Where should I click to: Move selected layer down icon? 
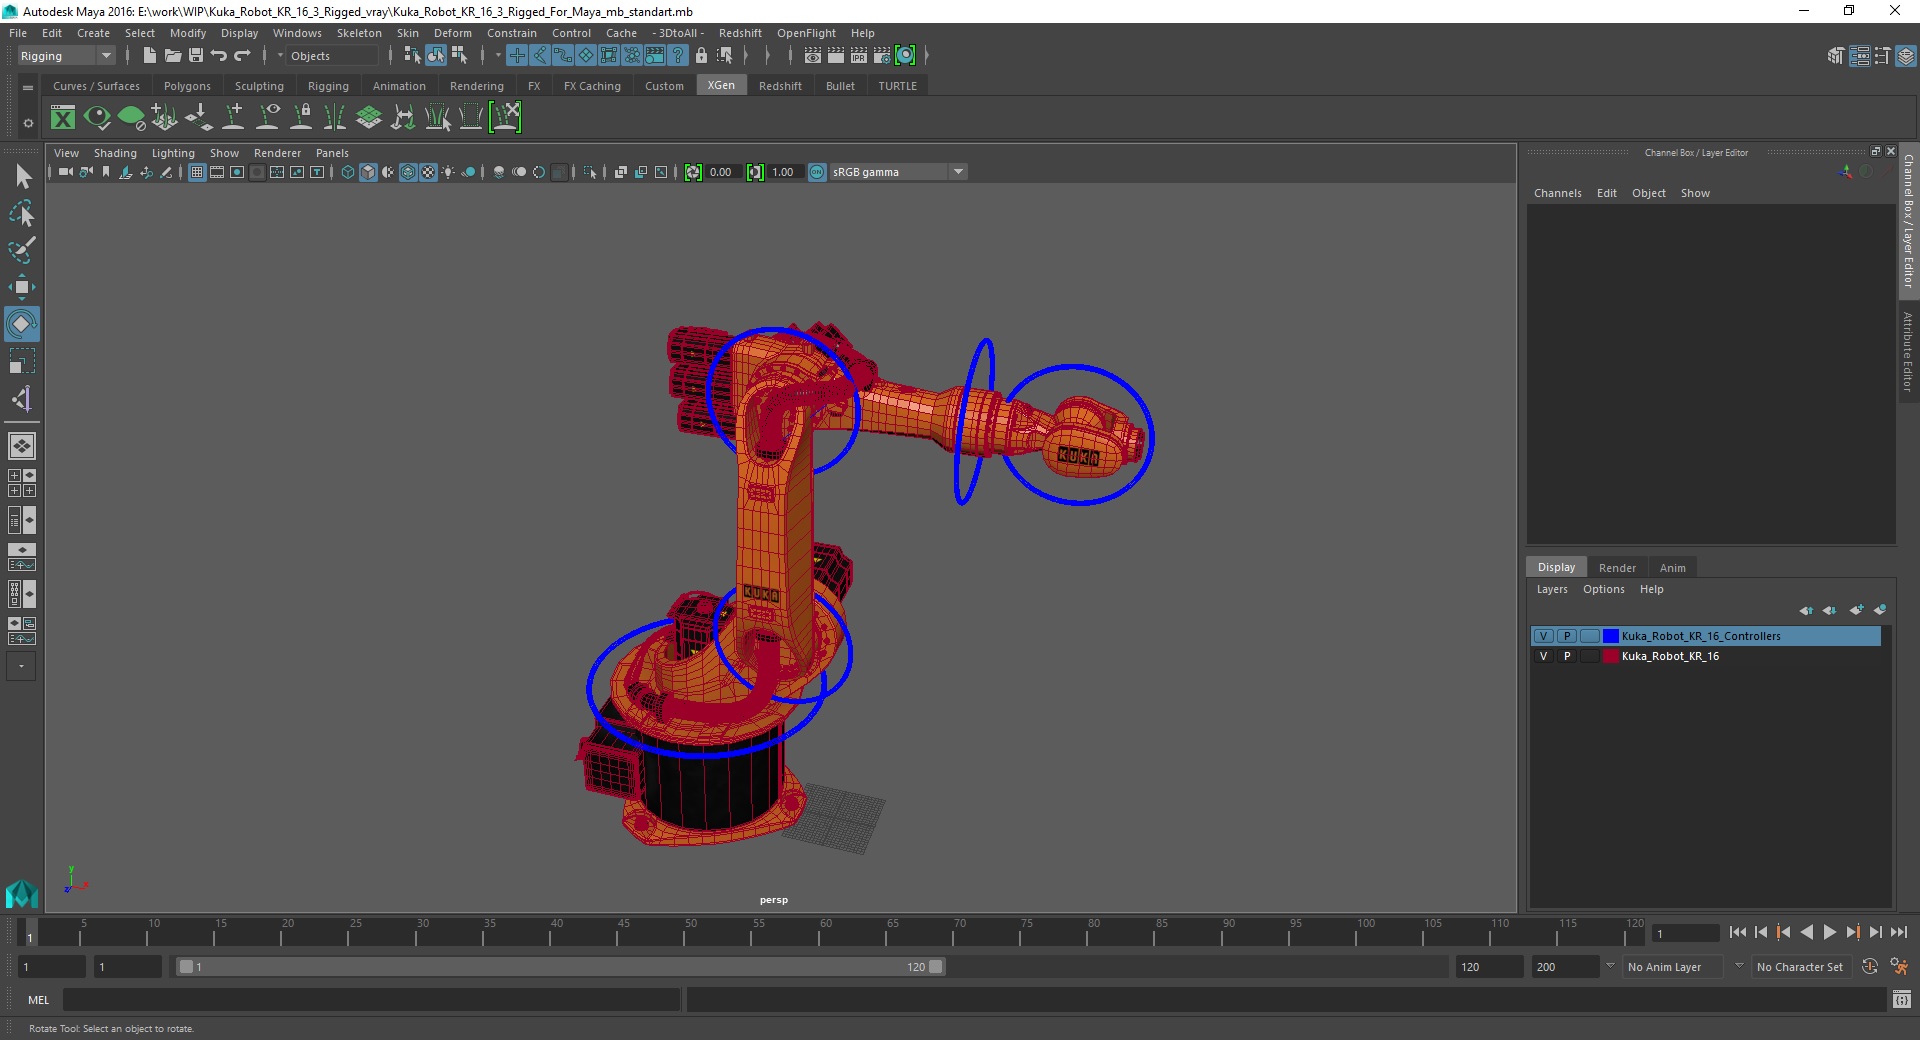1829,610
